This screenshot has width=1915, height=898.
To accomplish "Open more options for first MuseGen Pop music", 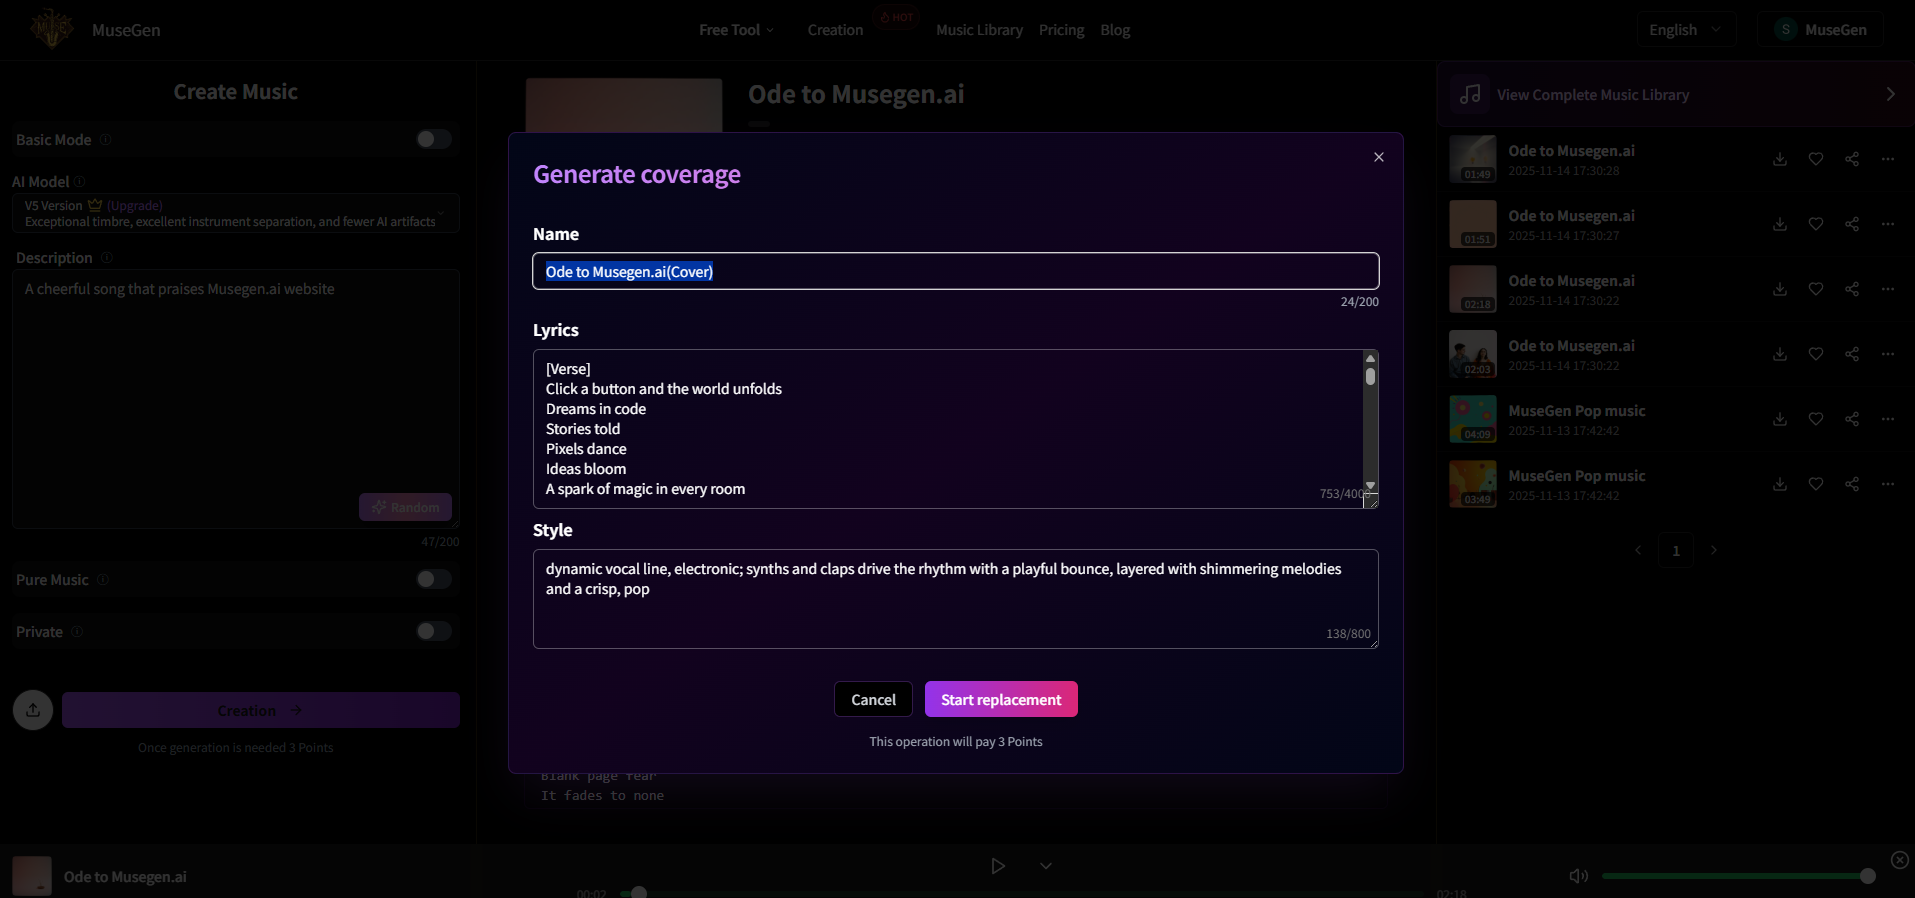I will click(x=1888, y=419).
